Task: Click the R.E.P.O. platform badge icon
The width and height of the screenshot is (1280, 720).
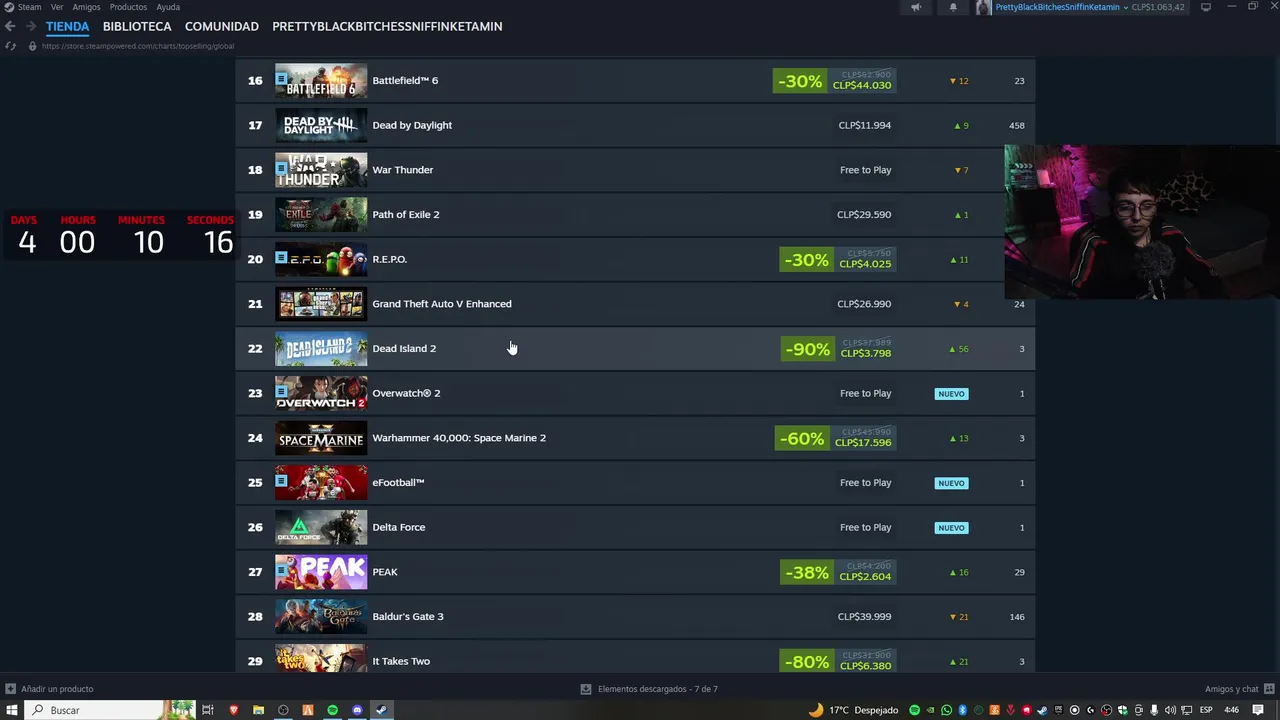Action: tap(282, 258)
